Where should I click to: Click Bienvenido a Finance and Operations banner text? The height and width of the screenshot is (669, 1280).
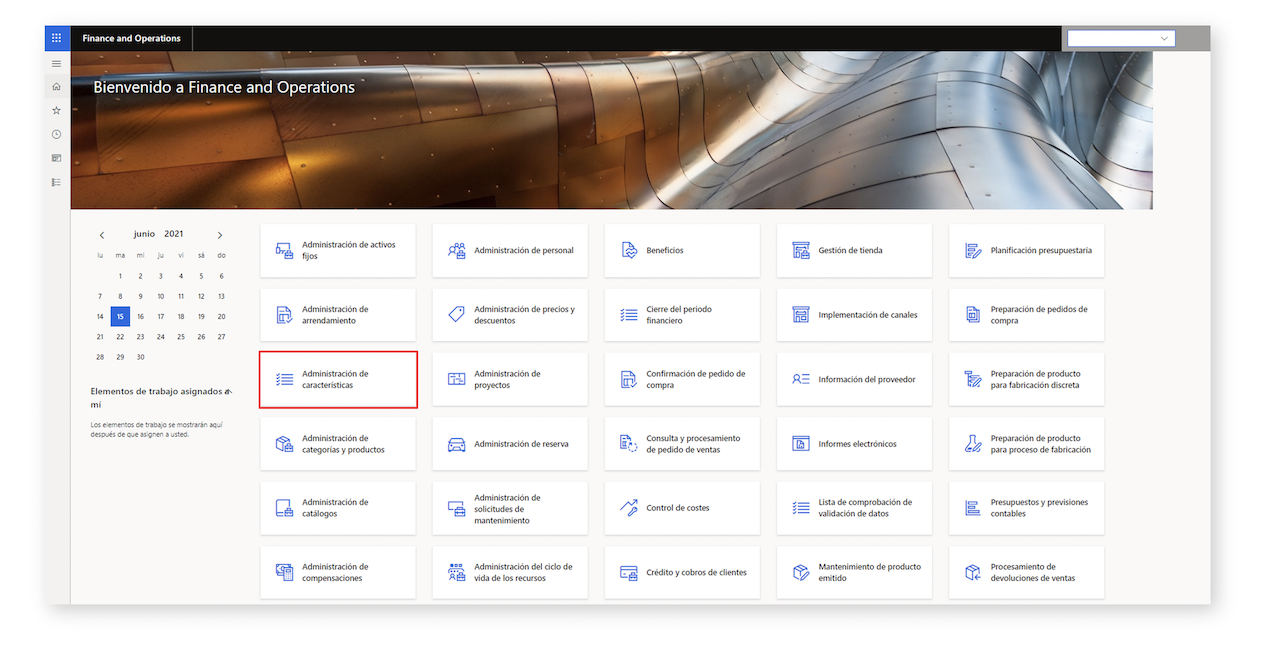pos(224,87)
